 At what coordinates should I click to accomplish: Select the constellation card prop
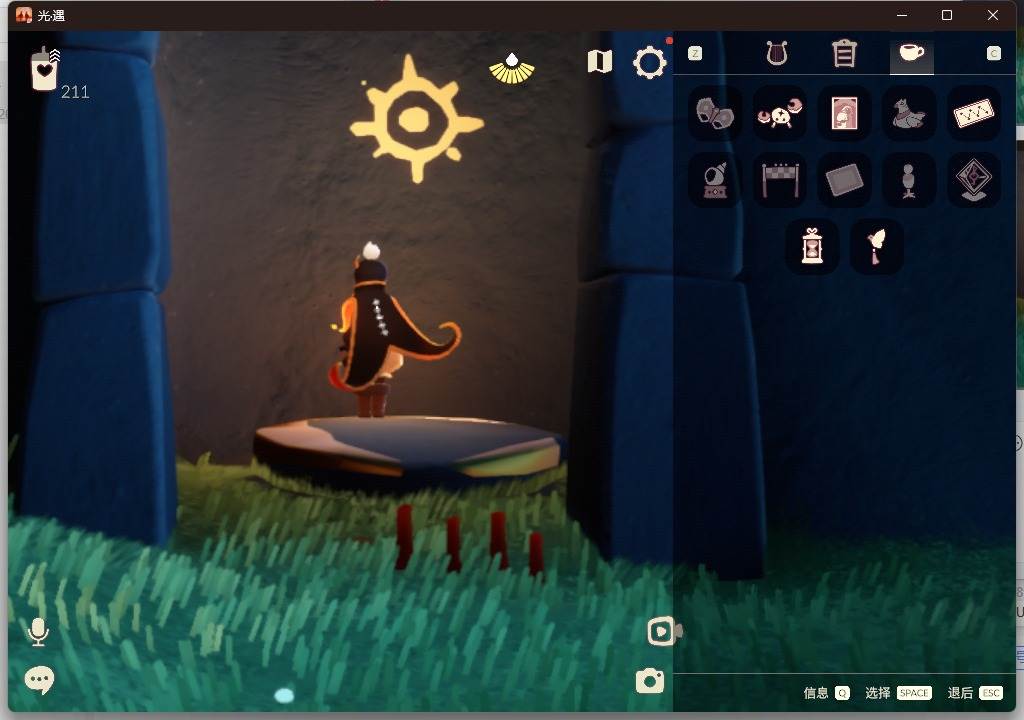coord(973,114)
